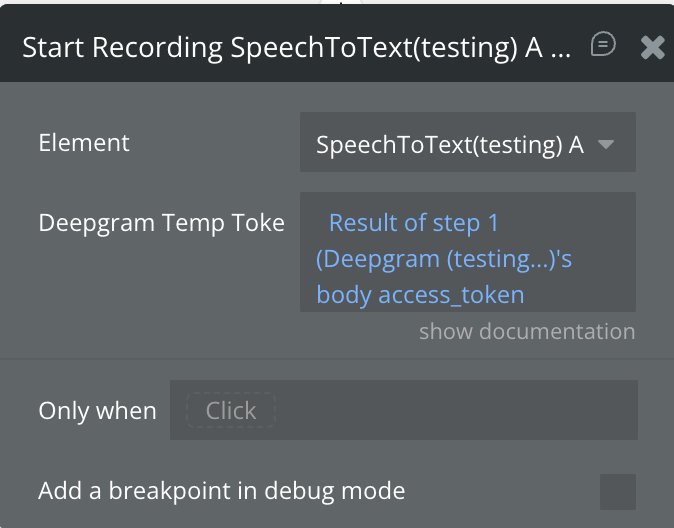Click blank panel area left of show documentation
The height and width of the screenshot is (528, 674).
(x=200, y=331)
